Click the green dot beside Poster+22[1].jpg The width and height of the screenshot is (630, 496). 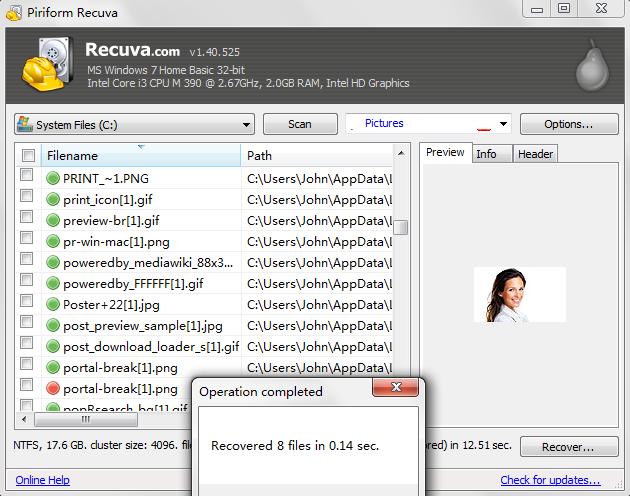click(x=53, y=304)
